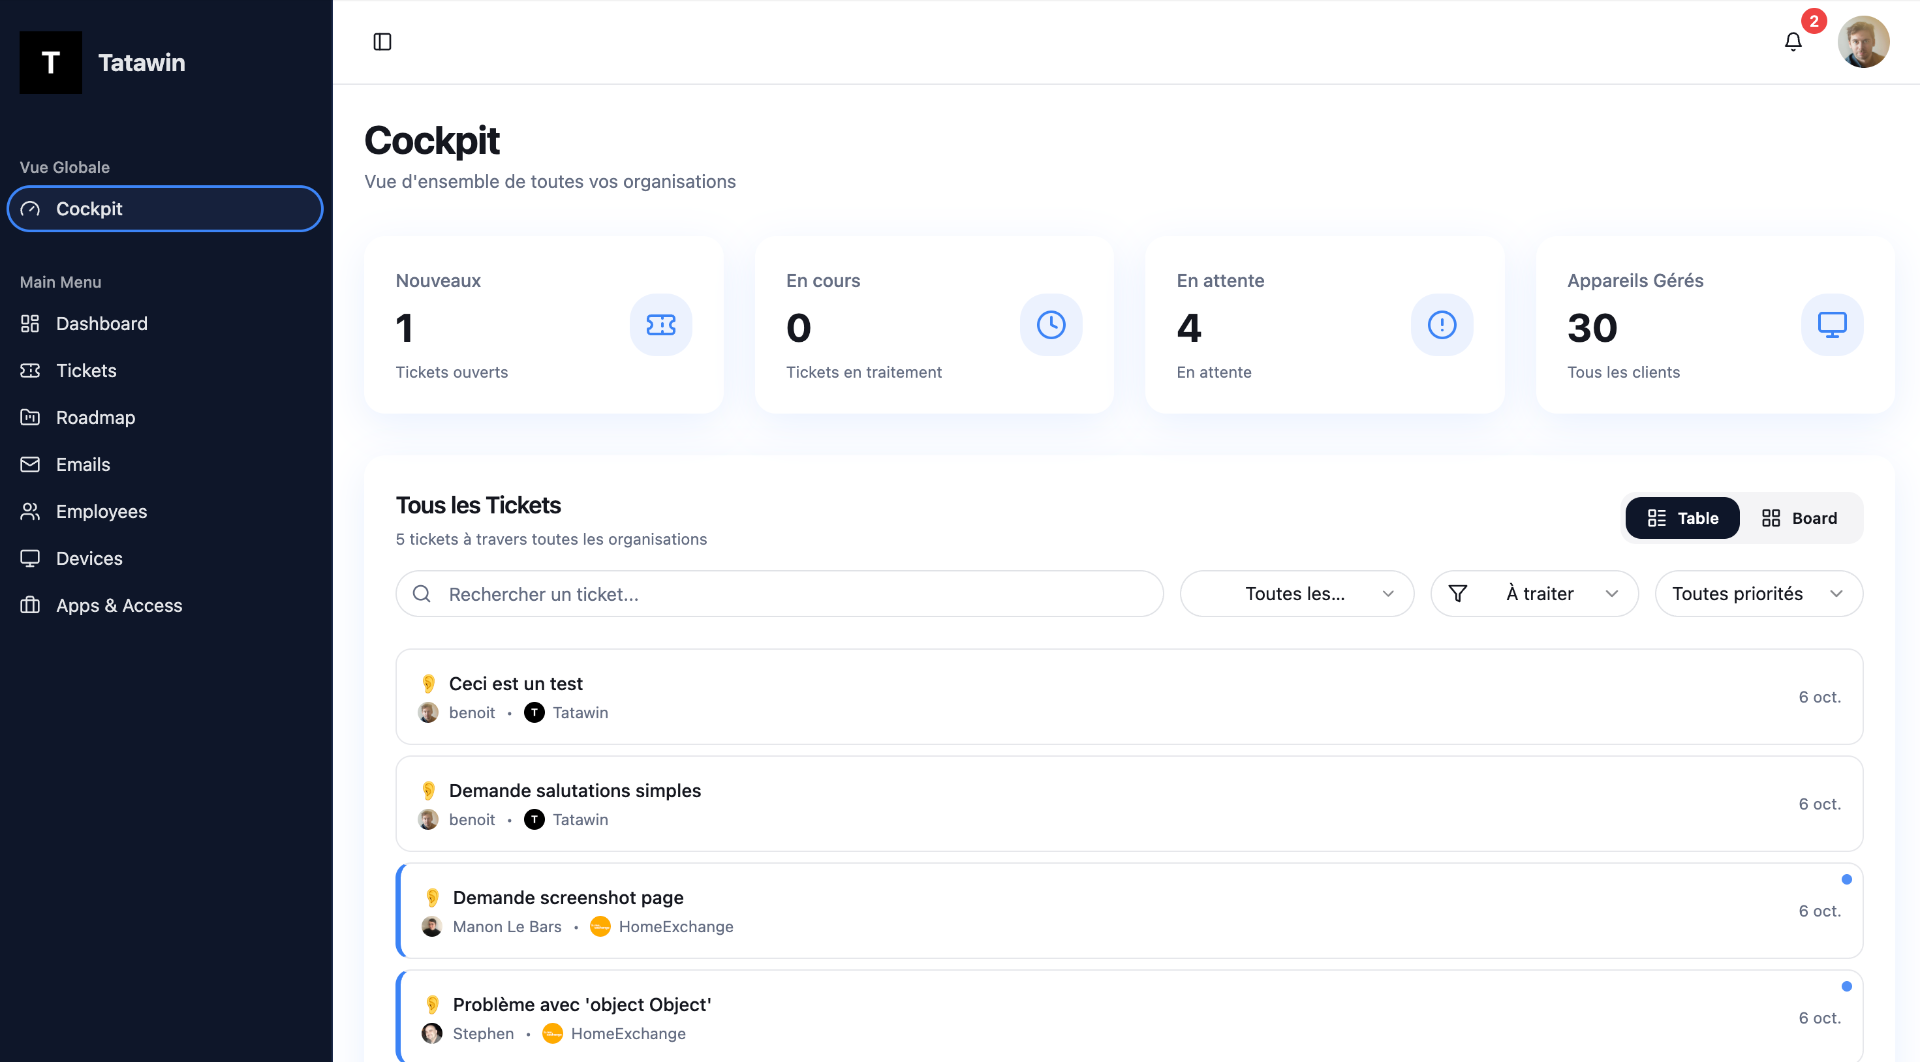
Task: Click the Rechercher un ticket search field
Action: 780,594
